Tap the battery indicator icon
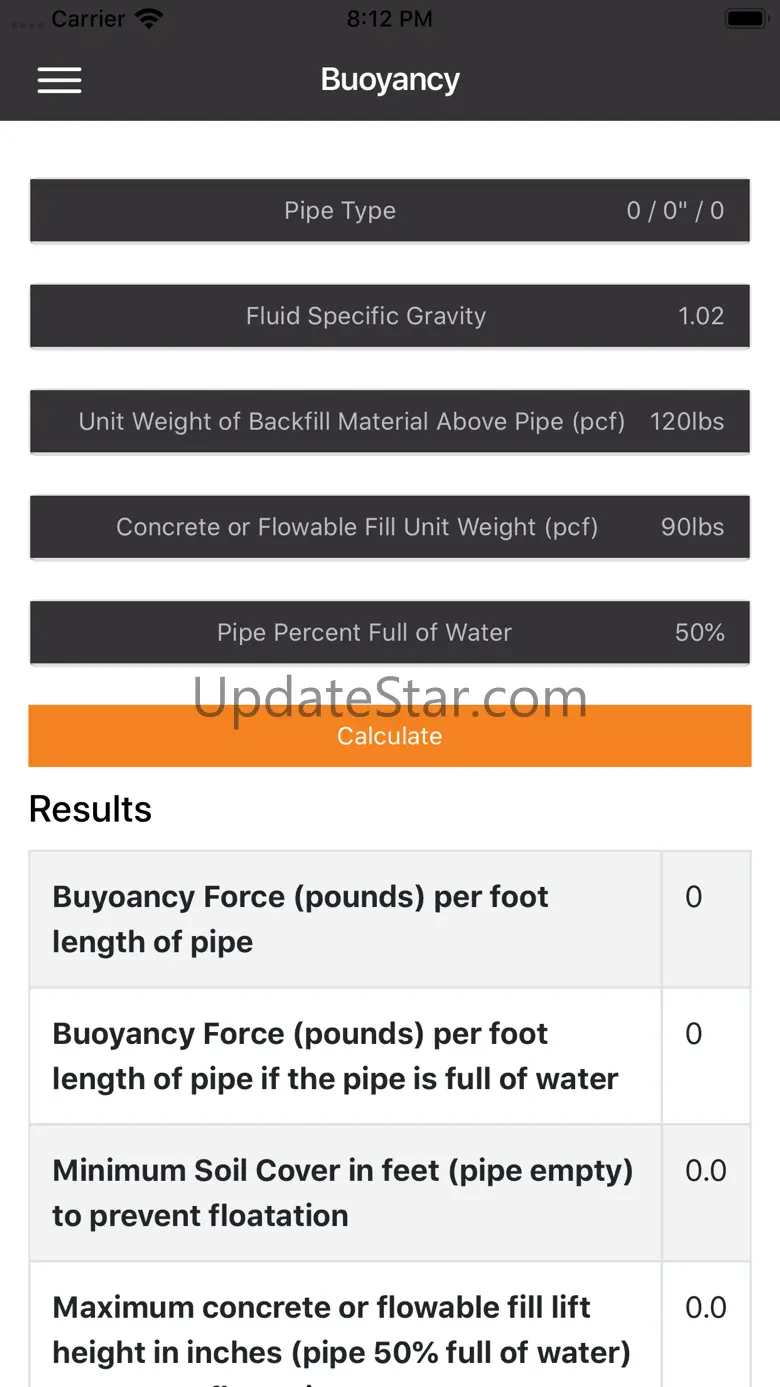The height and width of the screenshot is (1387, 780). click(745, 19)
